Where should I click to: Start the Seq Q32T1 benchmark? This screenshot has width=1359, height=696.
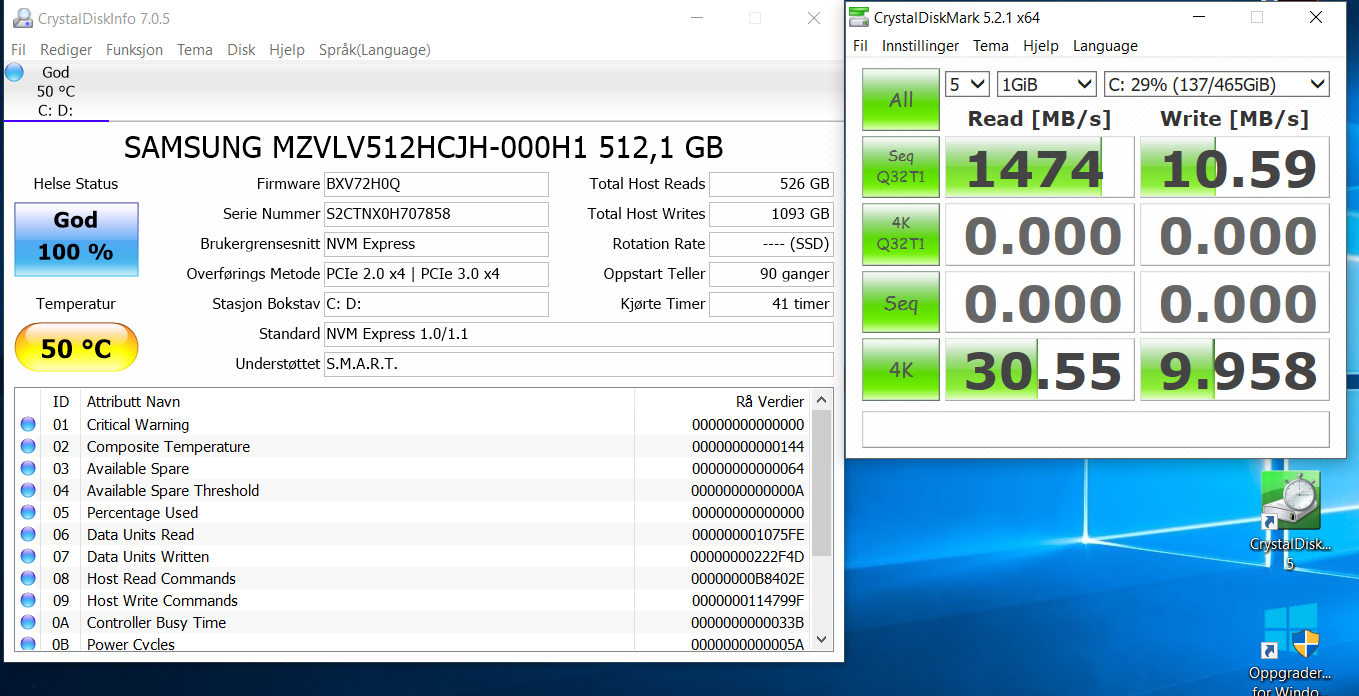(x=901, y=167)
